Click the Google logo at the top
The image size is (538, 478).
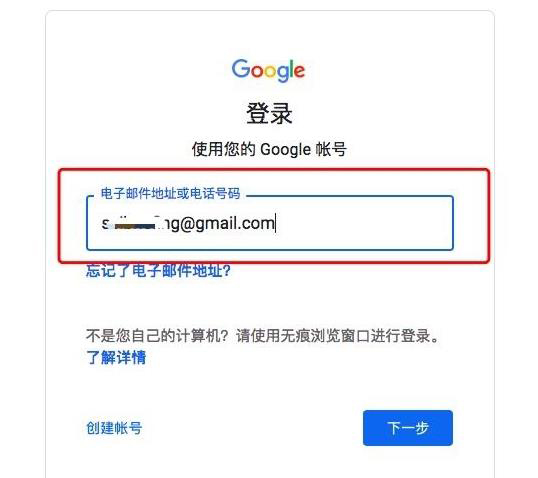click(x=268, y=70)
